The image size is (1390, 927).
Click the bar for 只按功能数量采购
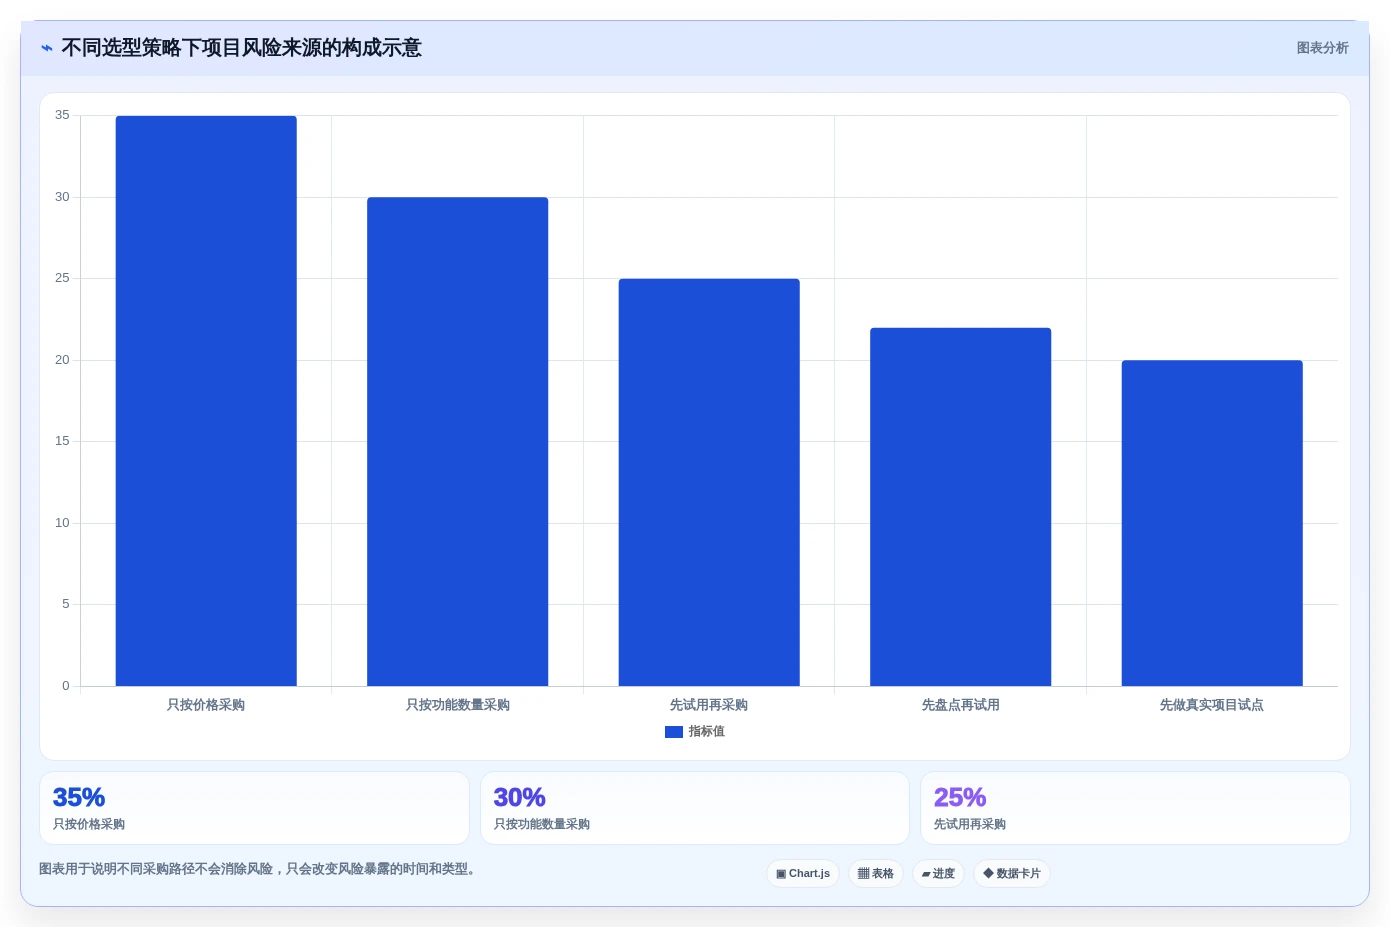pos(457,442)
